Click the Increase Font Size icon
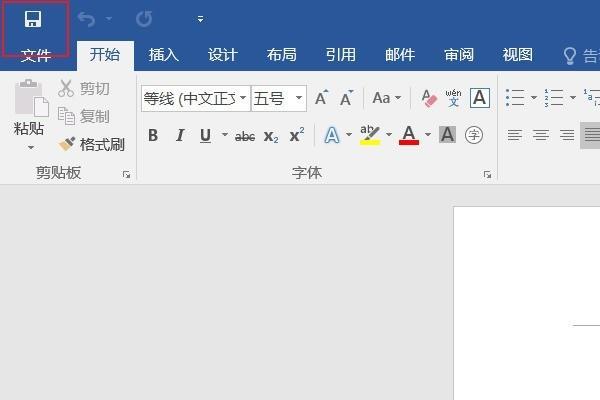 click(321, 98)
